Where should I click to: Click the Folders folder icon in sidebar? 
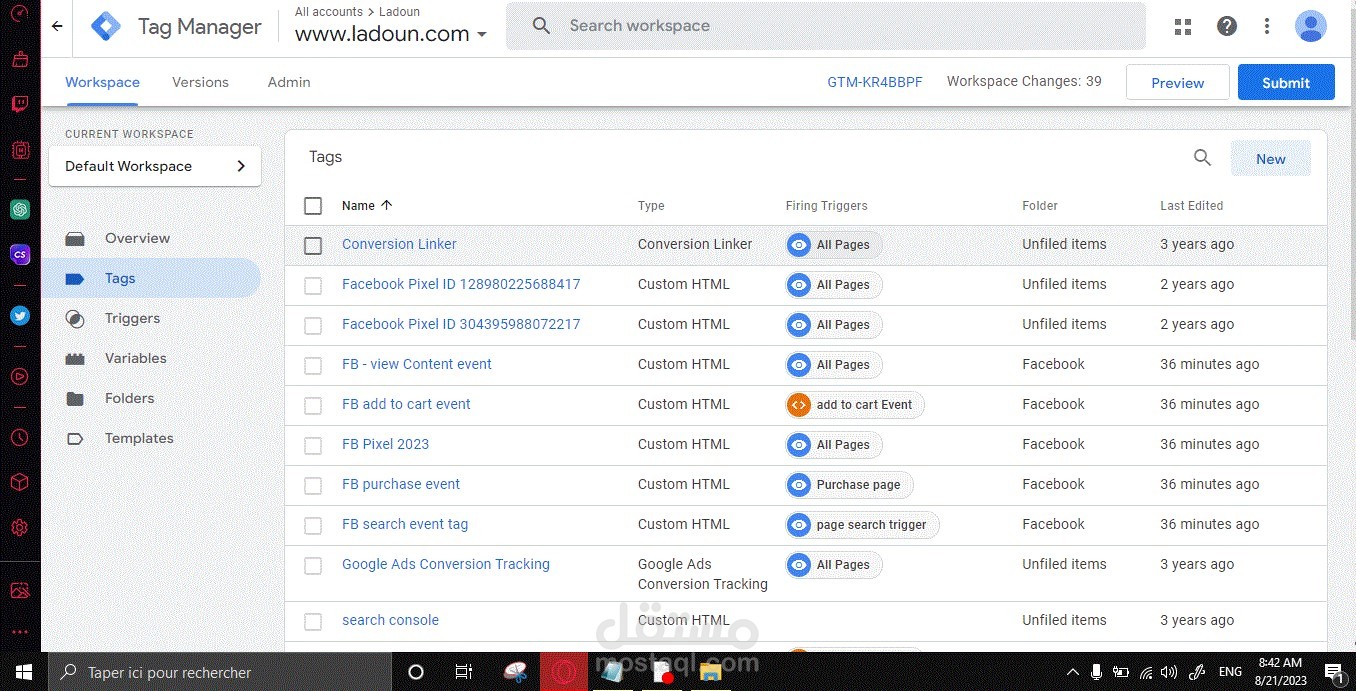[x=75, y=399]
